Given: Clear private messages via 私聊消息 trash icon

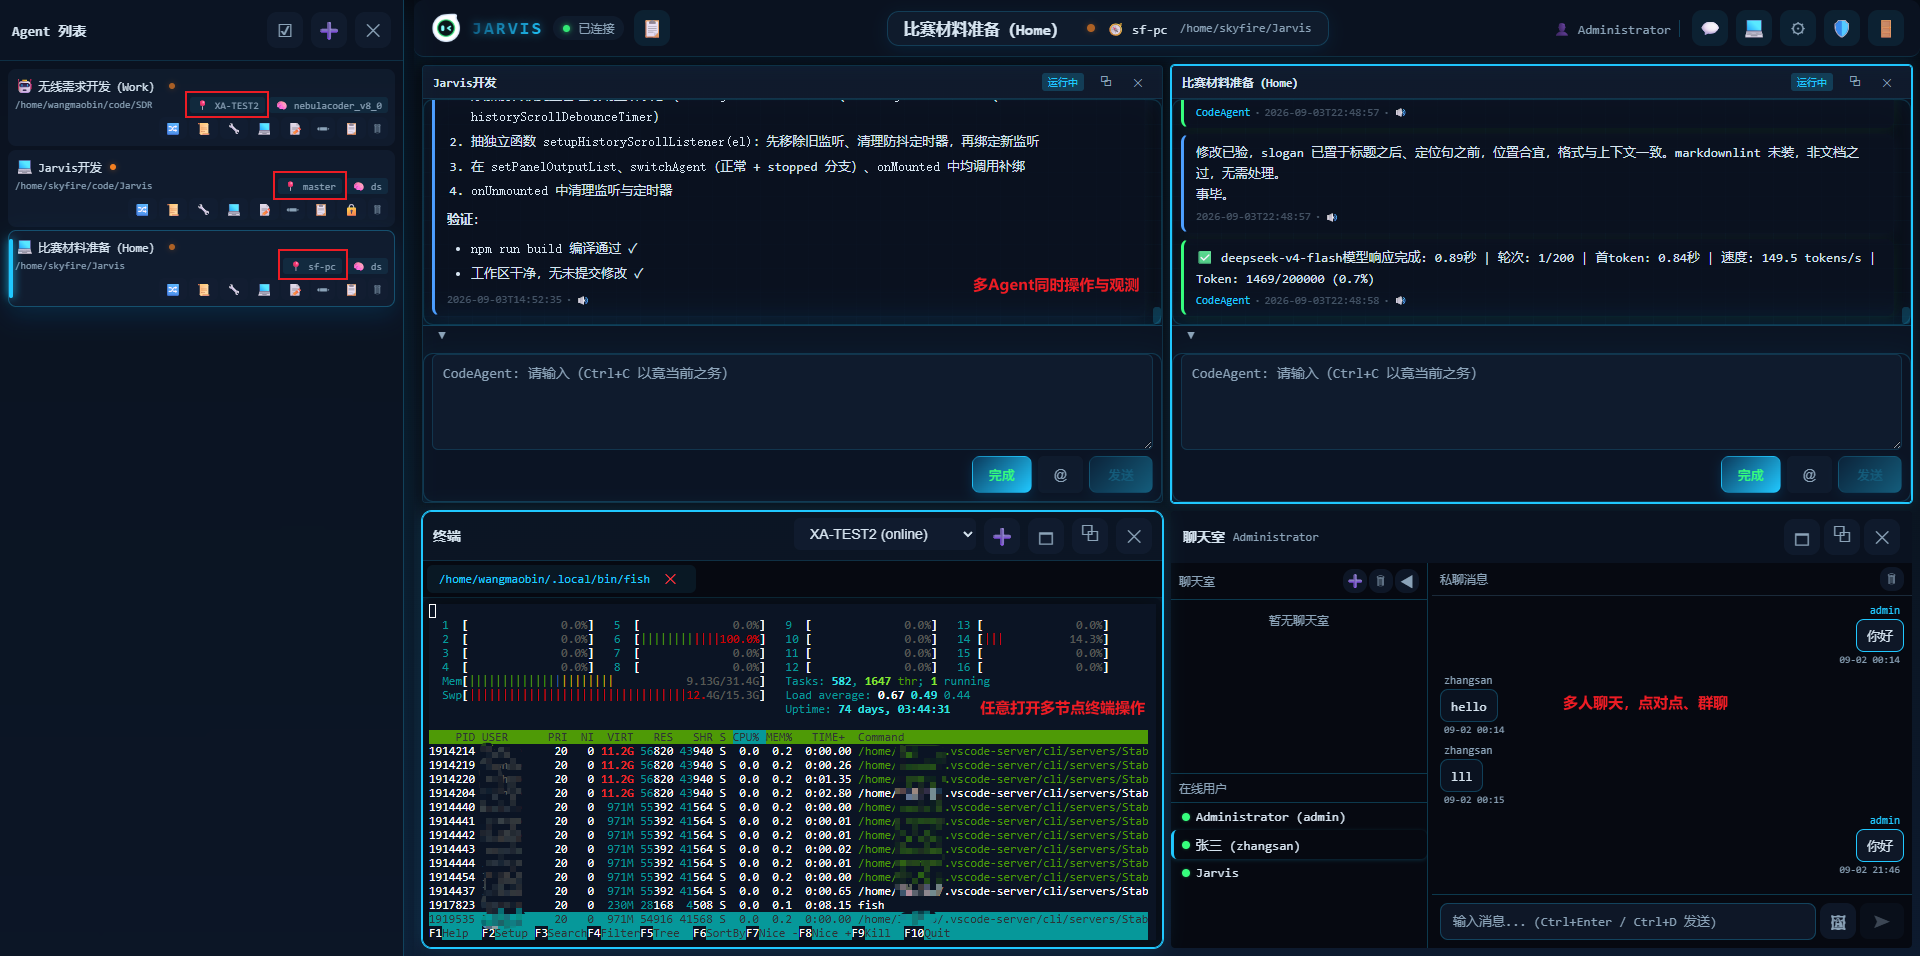Looking at the screenshot, I should pyautogui.click(x=1891, y=579).
